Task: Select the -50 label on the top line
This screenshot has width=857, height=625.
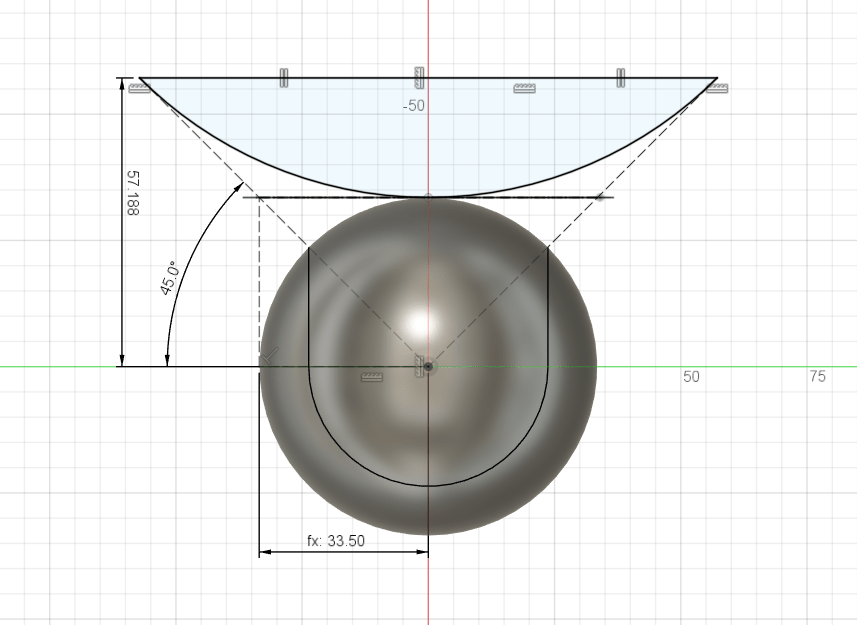Action: (413, 105)
